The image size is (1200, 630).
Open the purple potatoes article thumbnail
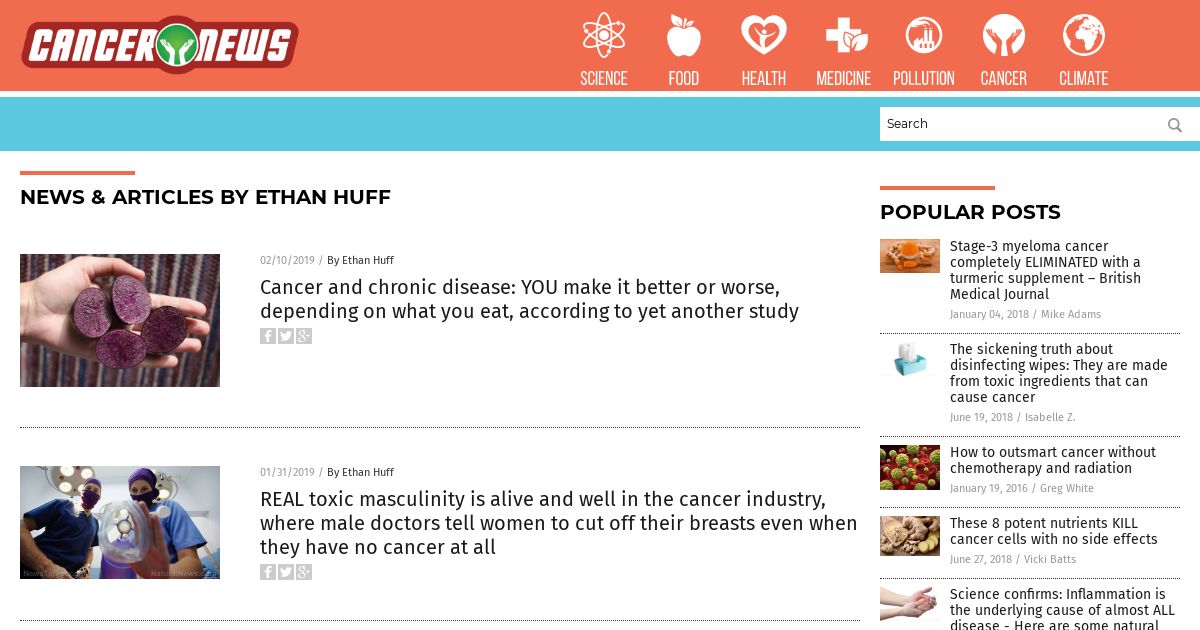point(120,320)
